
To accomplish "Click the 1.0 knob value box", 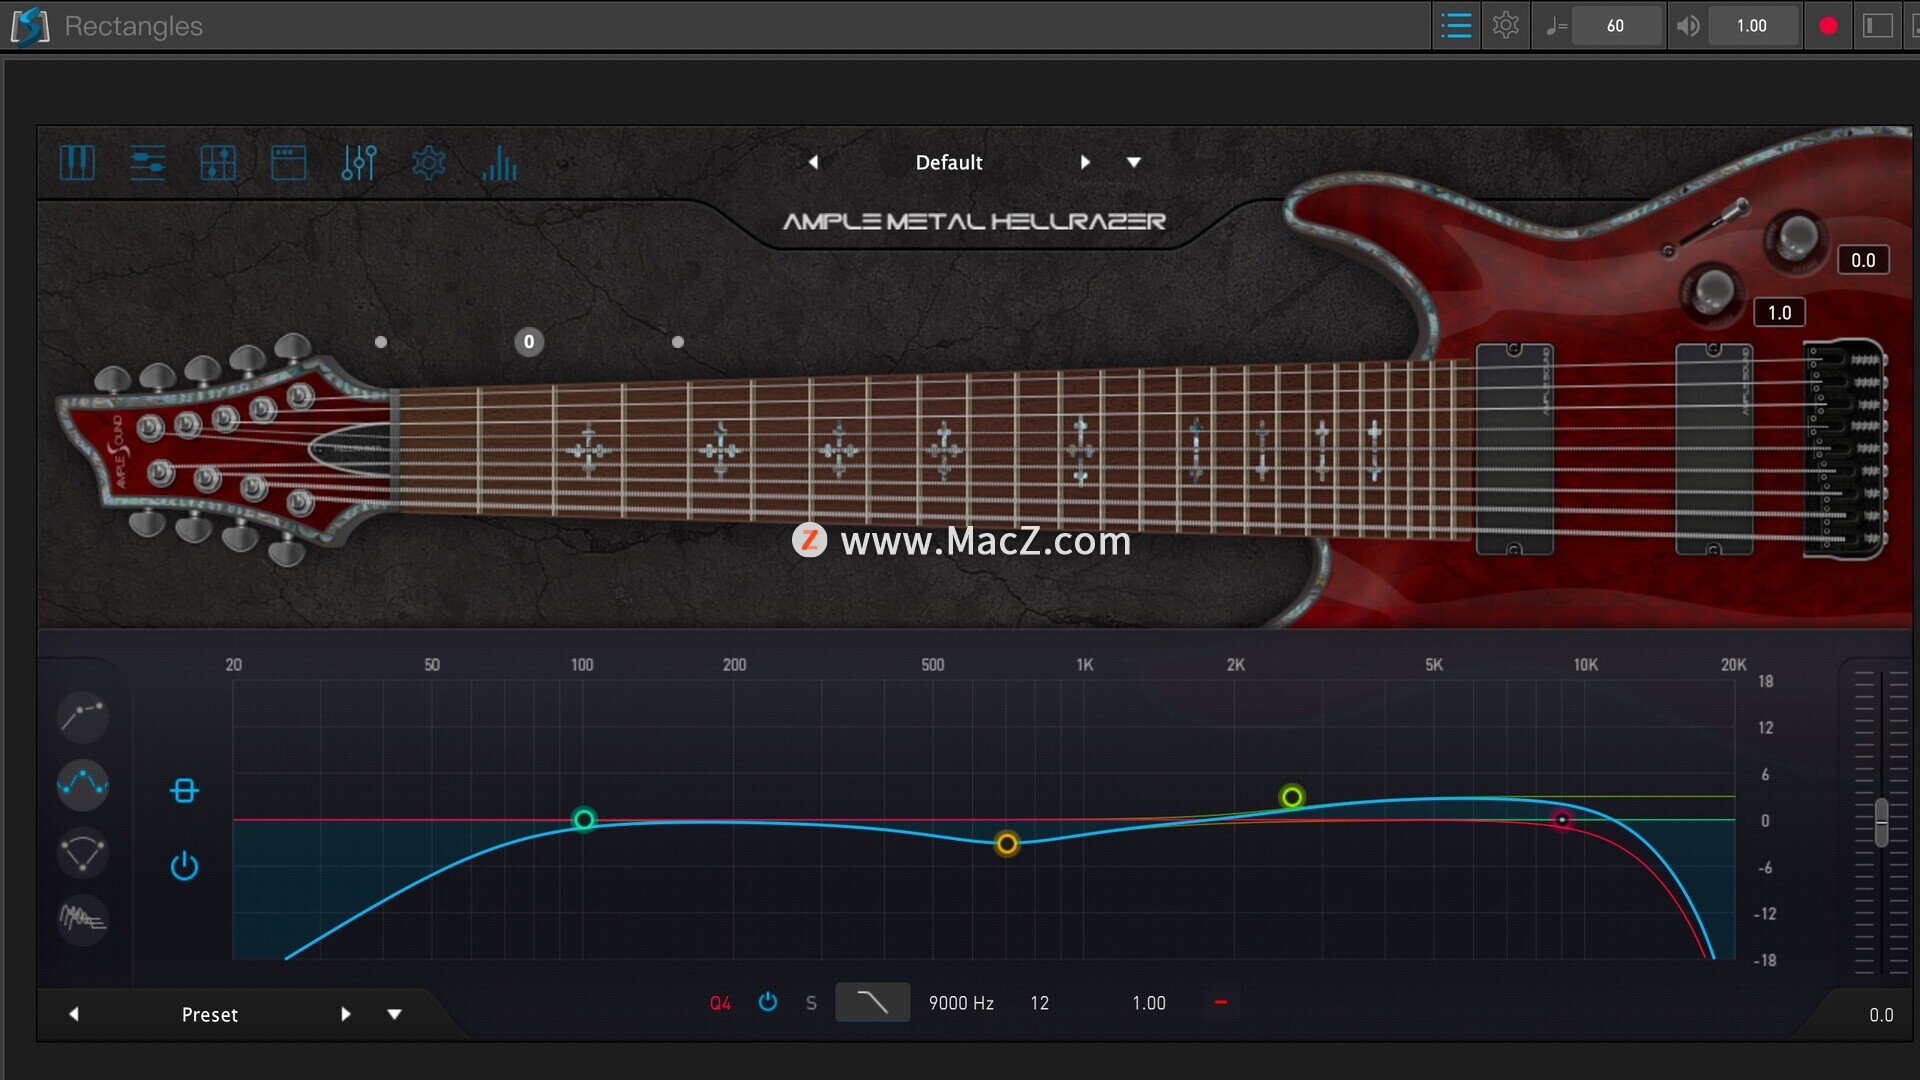I will pyautogui.click(x=1779, y=312).
